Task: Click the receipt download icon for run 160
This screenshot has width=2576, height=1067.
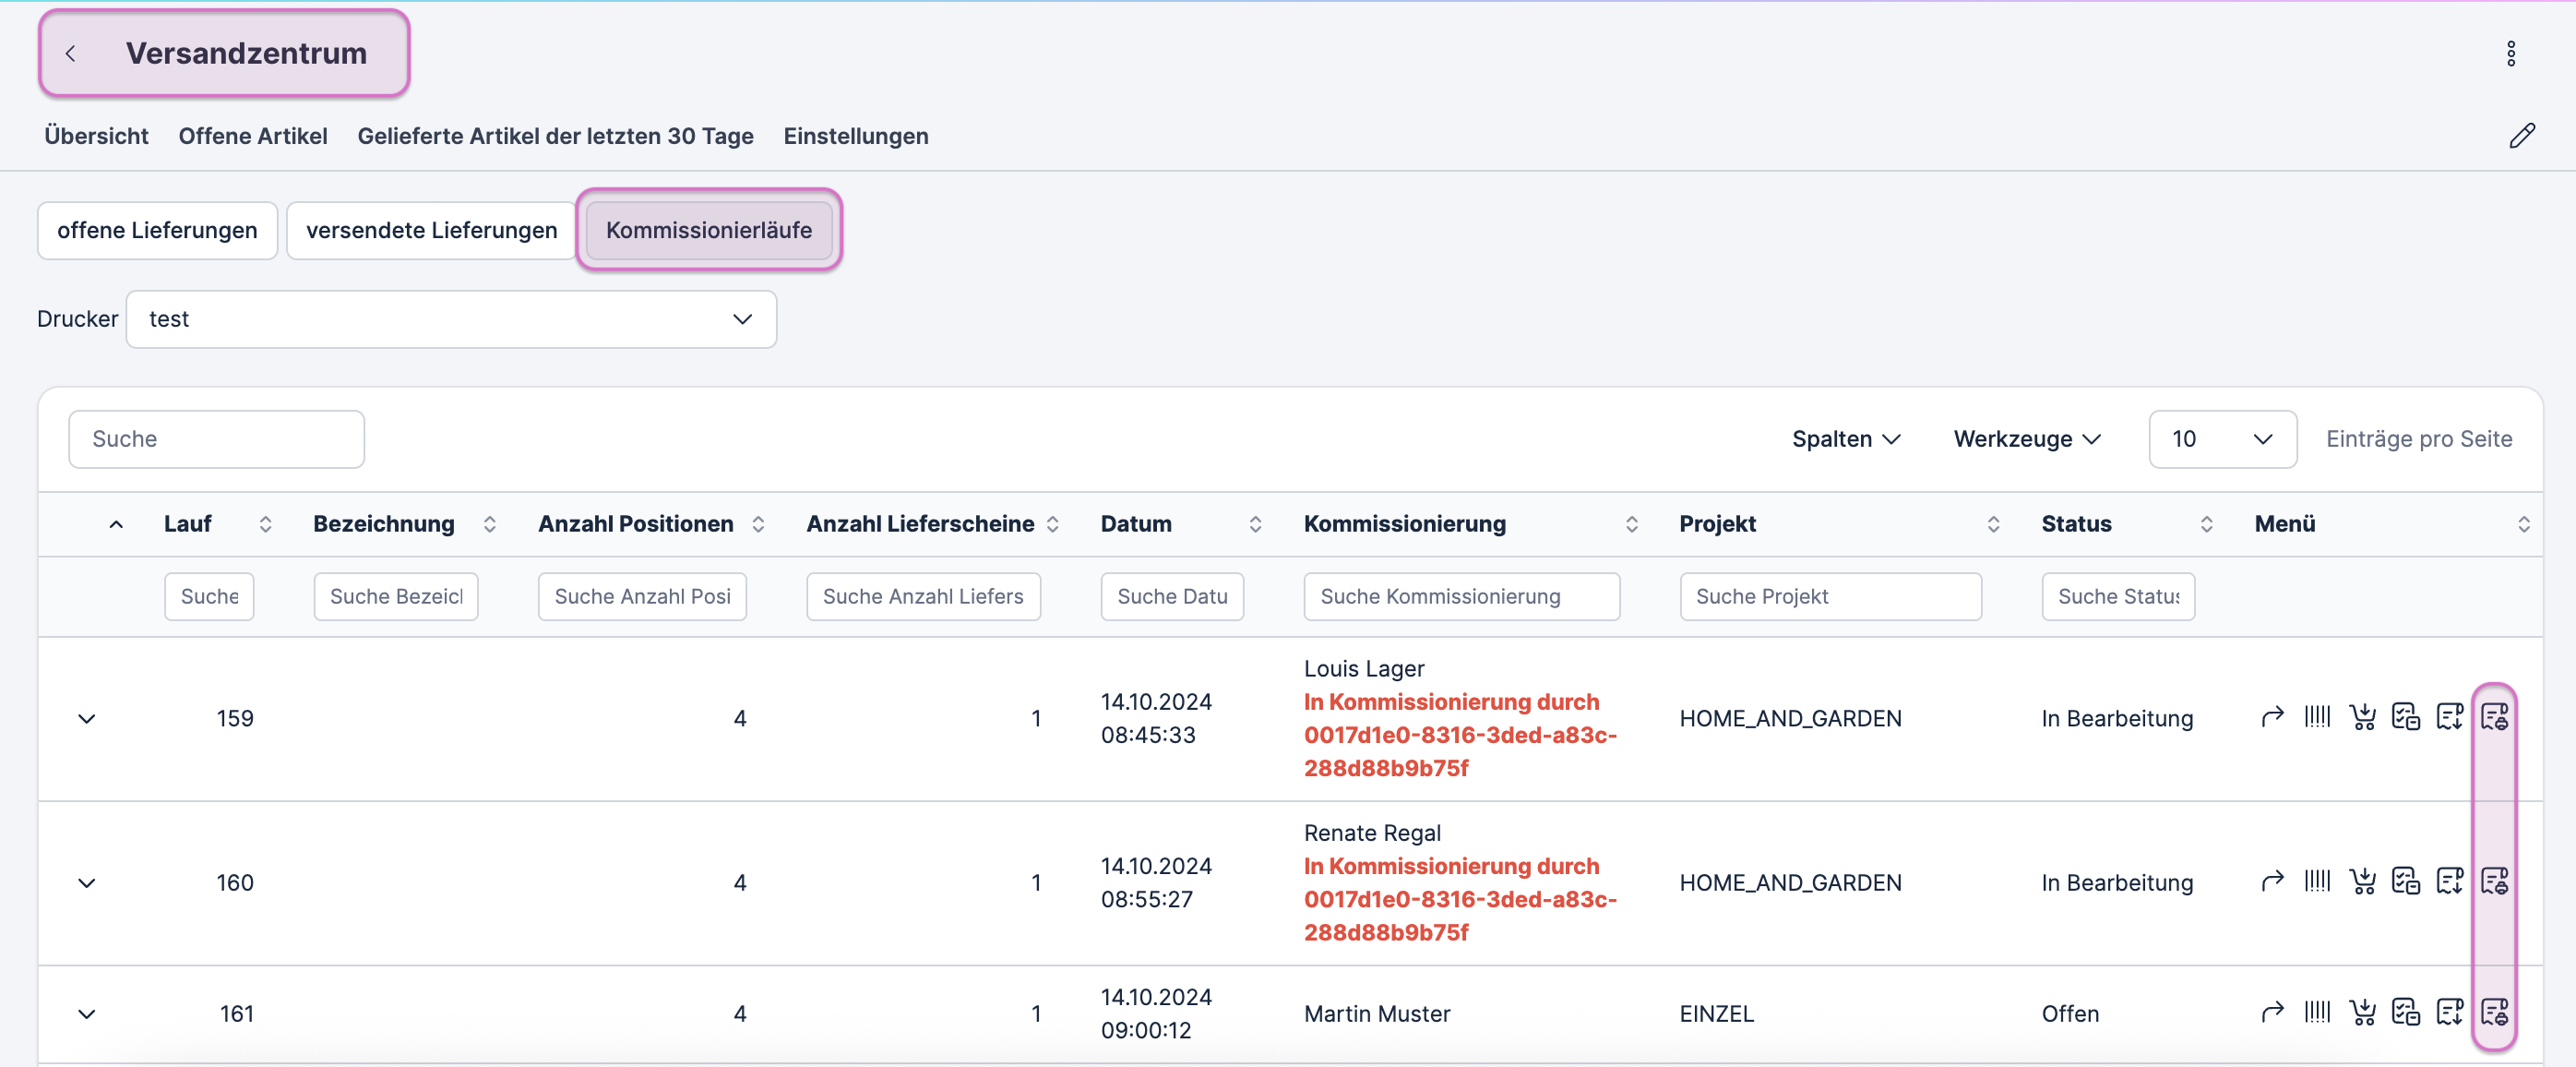Action: point(2449,881)
